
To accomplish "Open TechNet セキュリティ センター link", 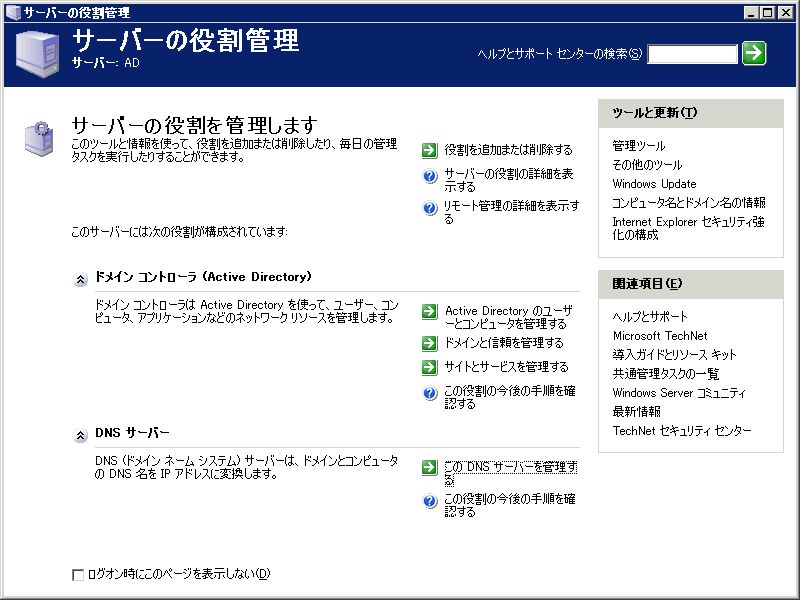I will pos(682,431).
